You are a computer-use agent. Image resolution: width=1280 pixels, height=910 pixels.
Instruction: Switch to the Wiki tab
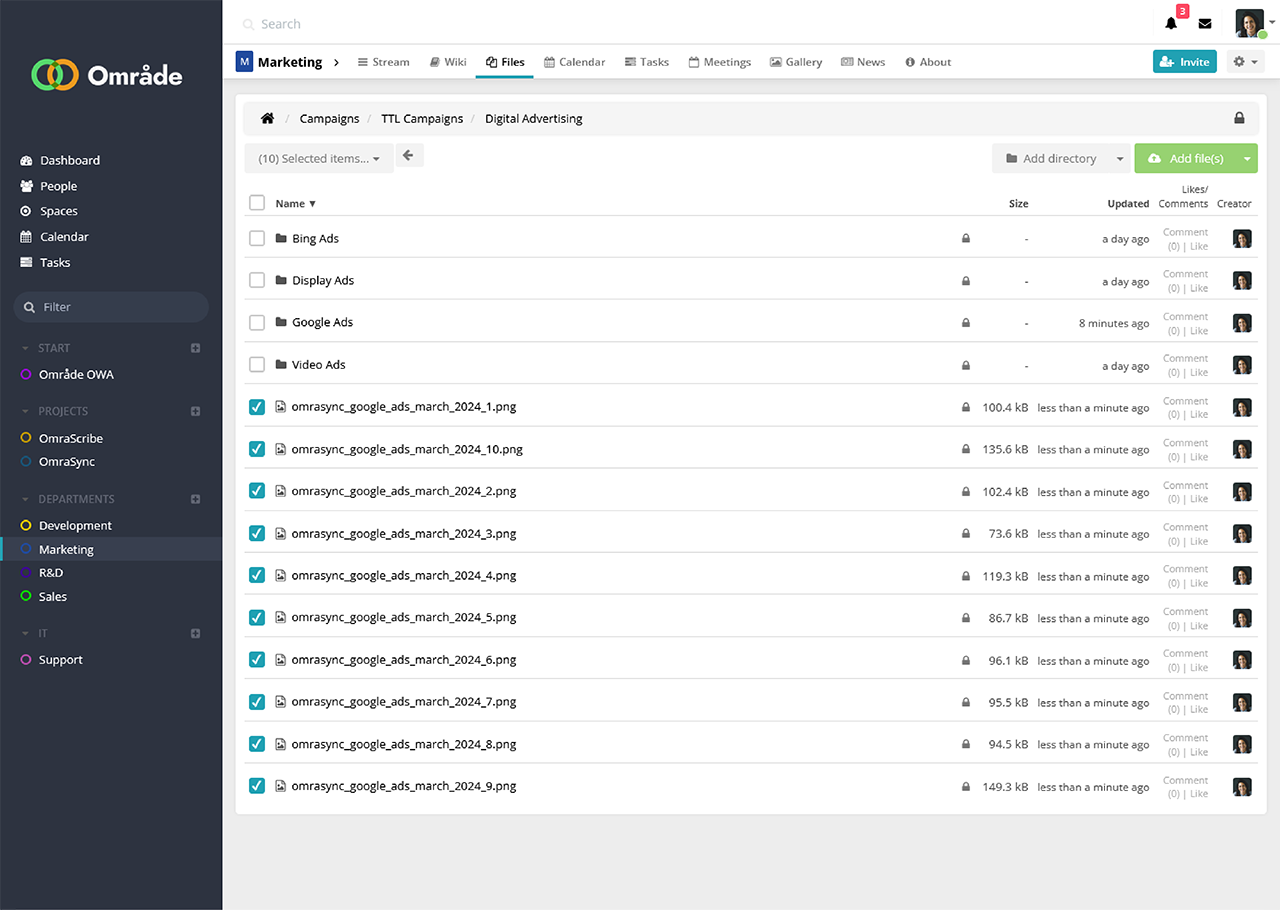pos(447,62)
